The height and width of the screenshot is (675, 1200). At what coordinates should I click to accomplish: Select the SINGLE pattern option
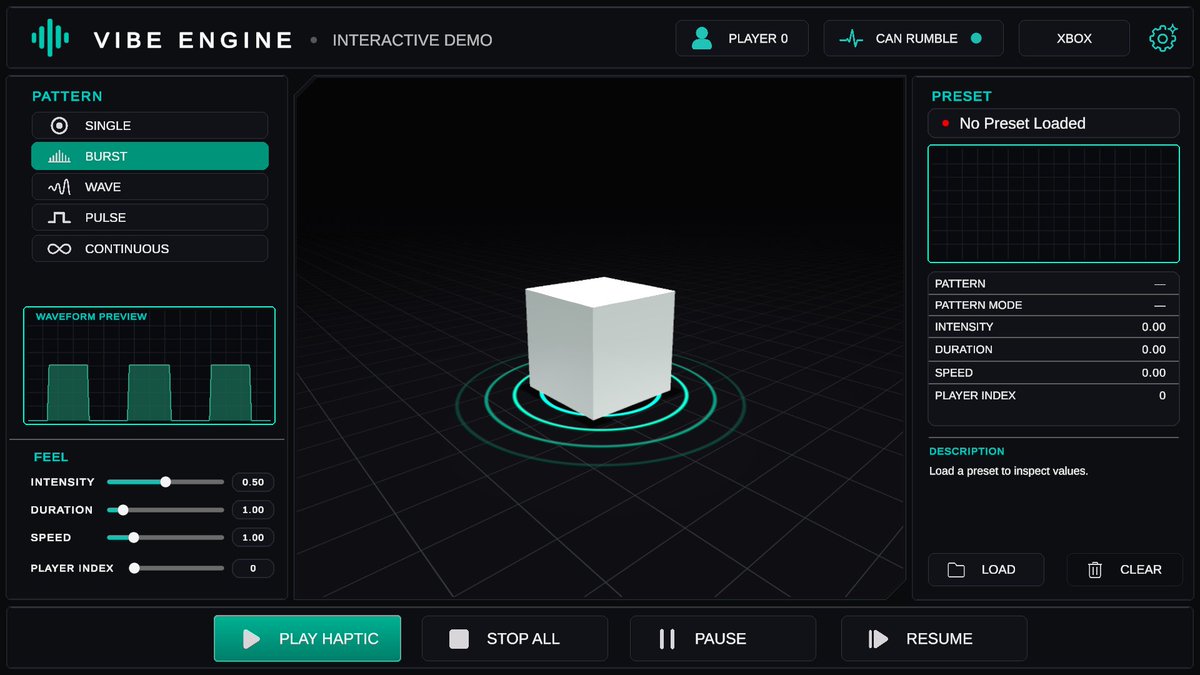150,126
